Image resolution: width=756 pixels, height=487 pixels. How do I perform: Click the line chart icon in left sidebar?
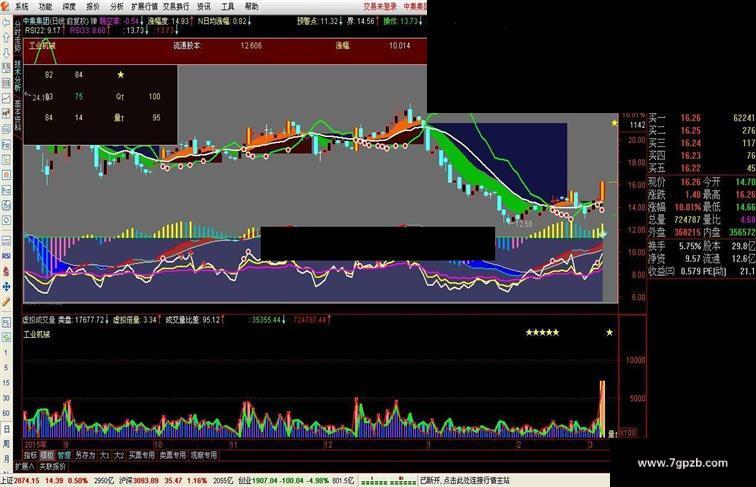tap(6, 98)
